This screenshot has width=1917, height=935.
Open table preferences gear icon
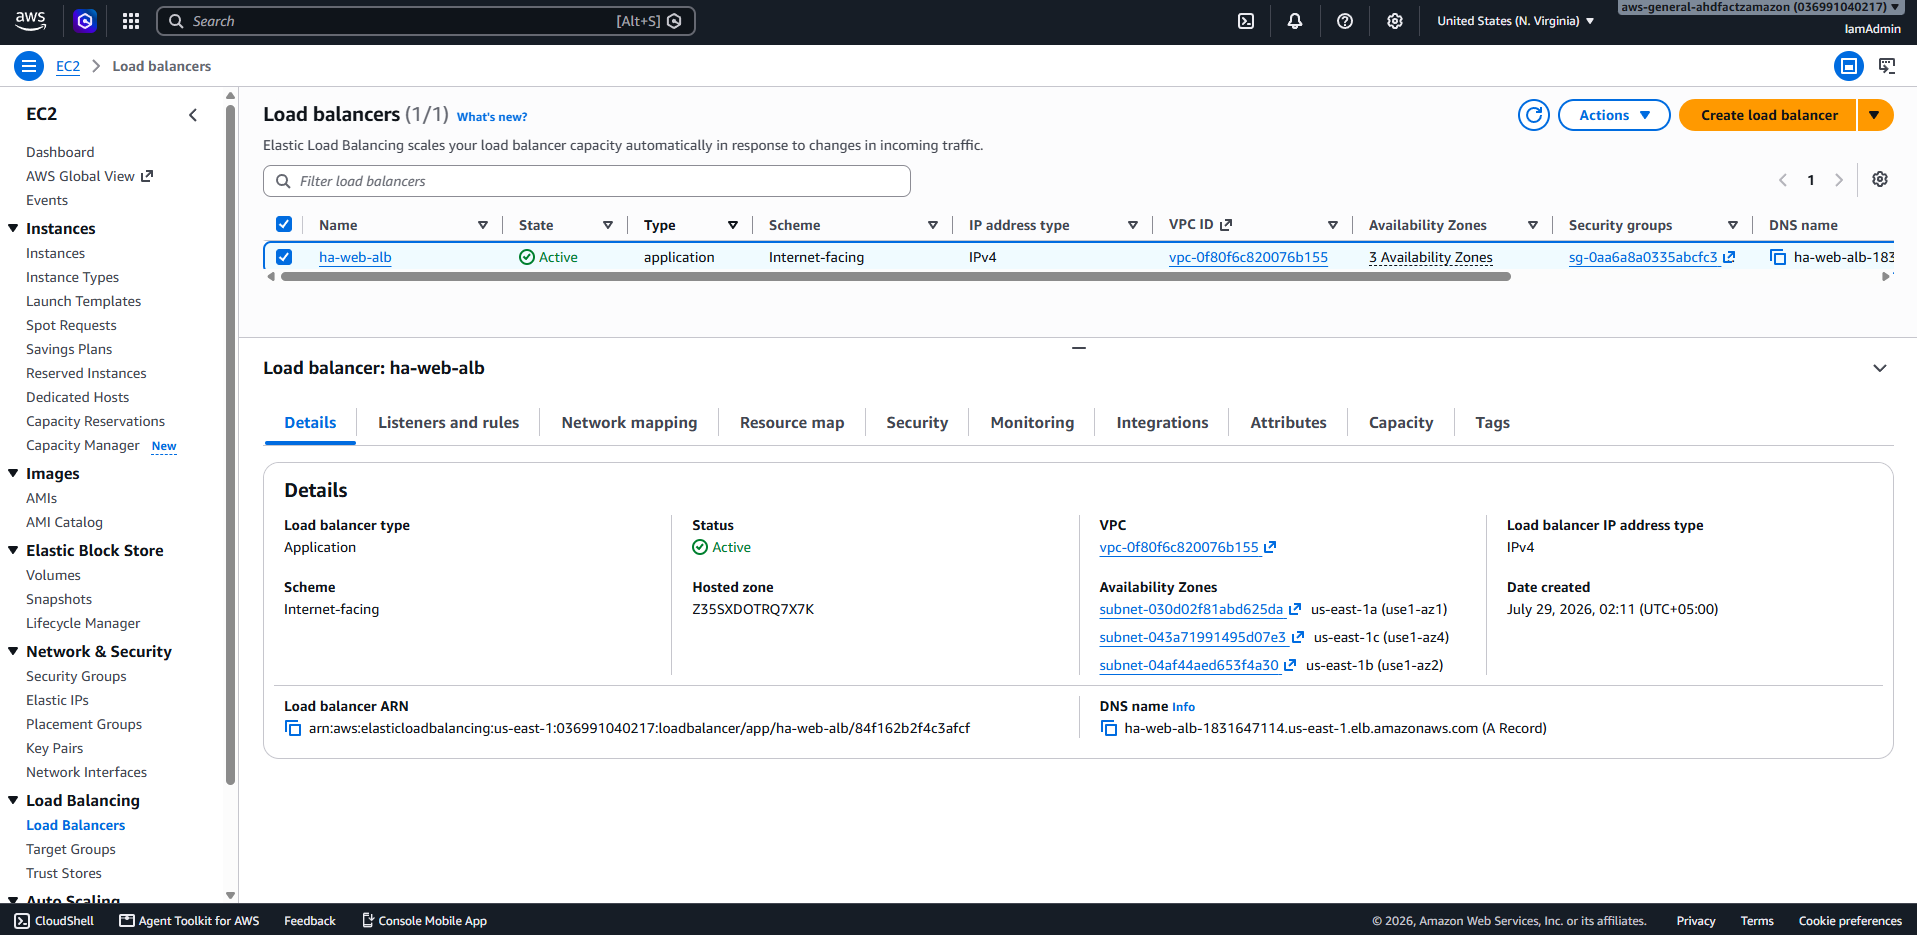pyautogui.click(x=1880, y=180)
